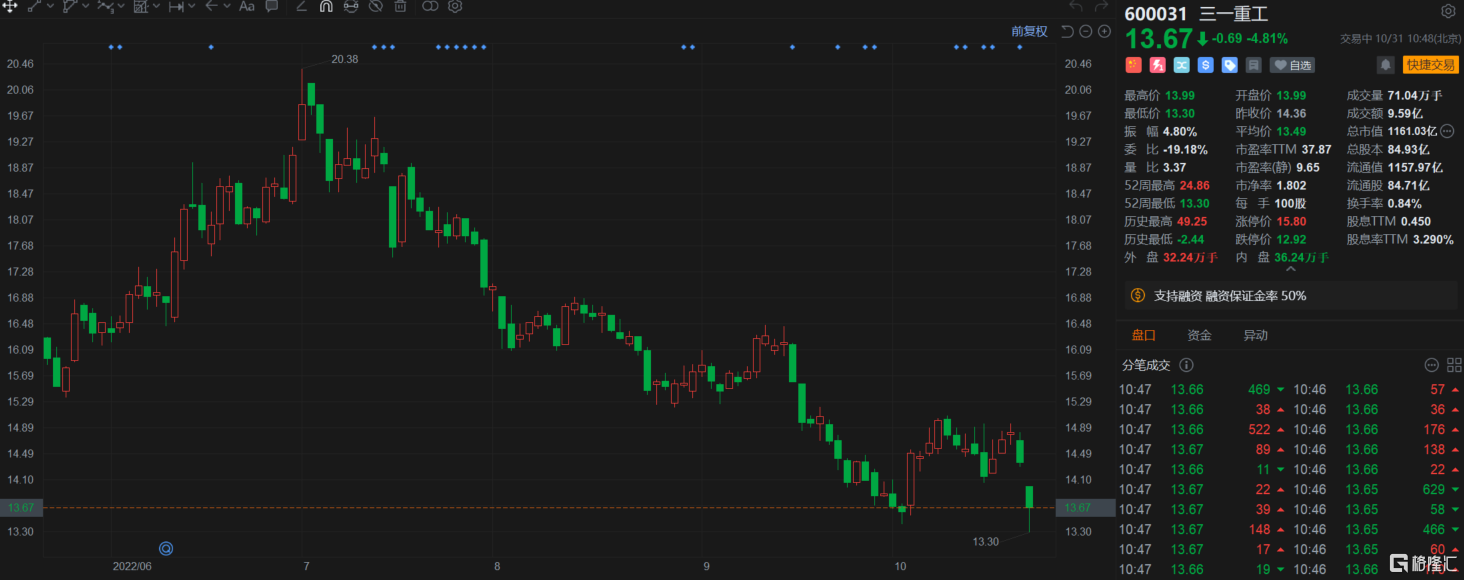Image resolution: width=1464 pixels, height=580 pixels.
Task: Toggle the magnet snap mode
Action: [326, 5]
